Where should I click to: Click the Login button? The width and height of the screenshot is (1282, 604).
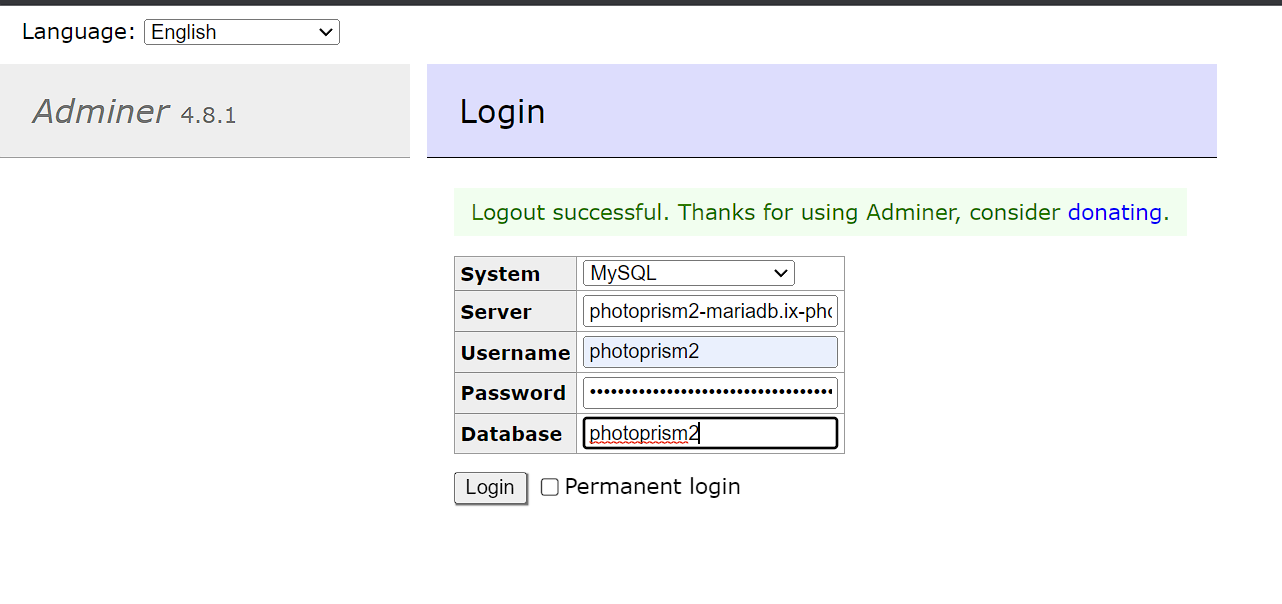click(490, 487)
